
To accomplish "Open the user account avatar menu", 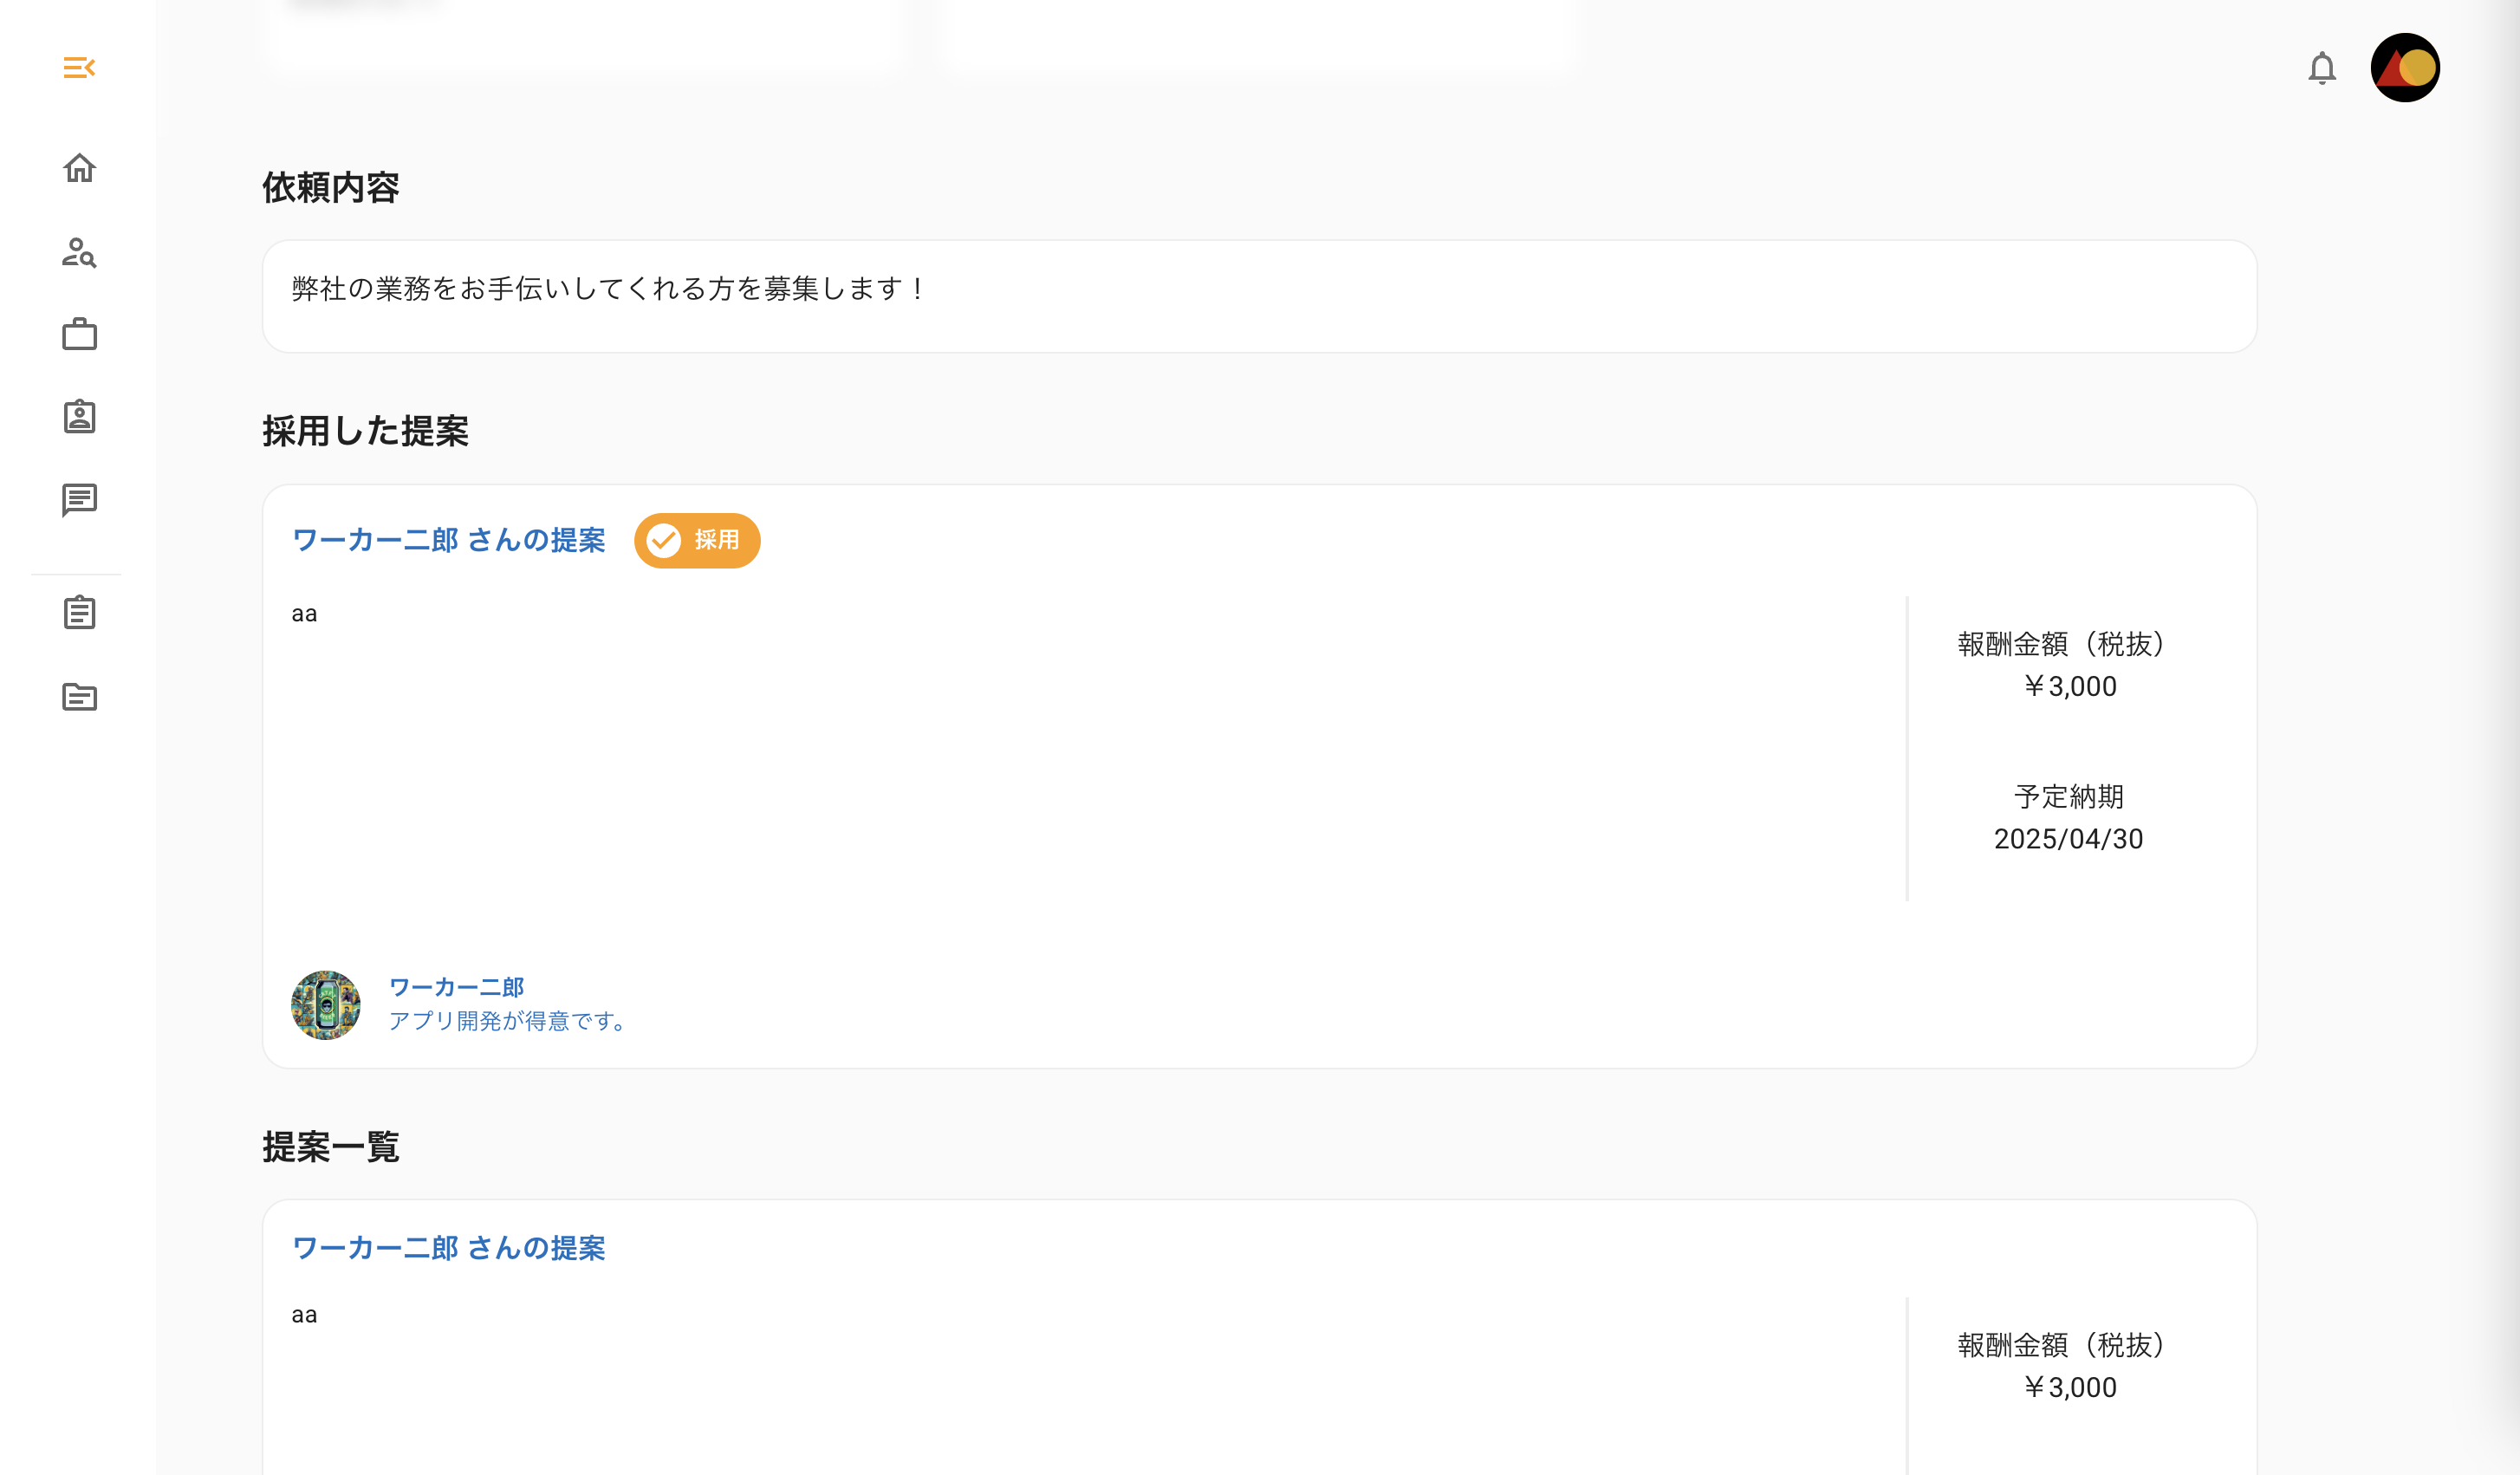I will (x=2405, y=68).
